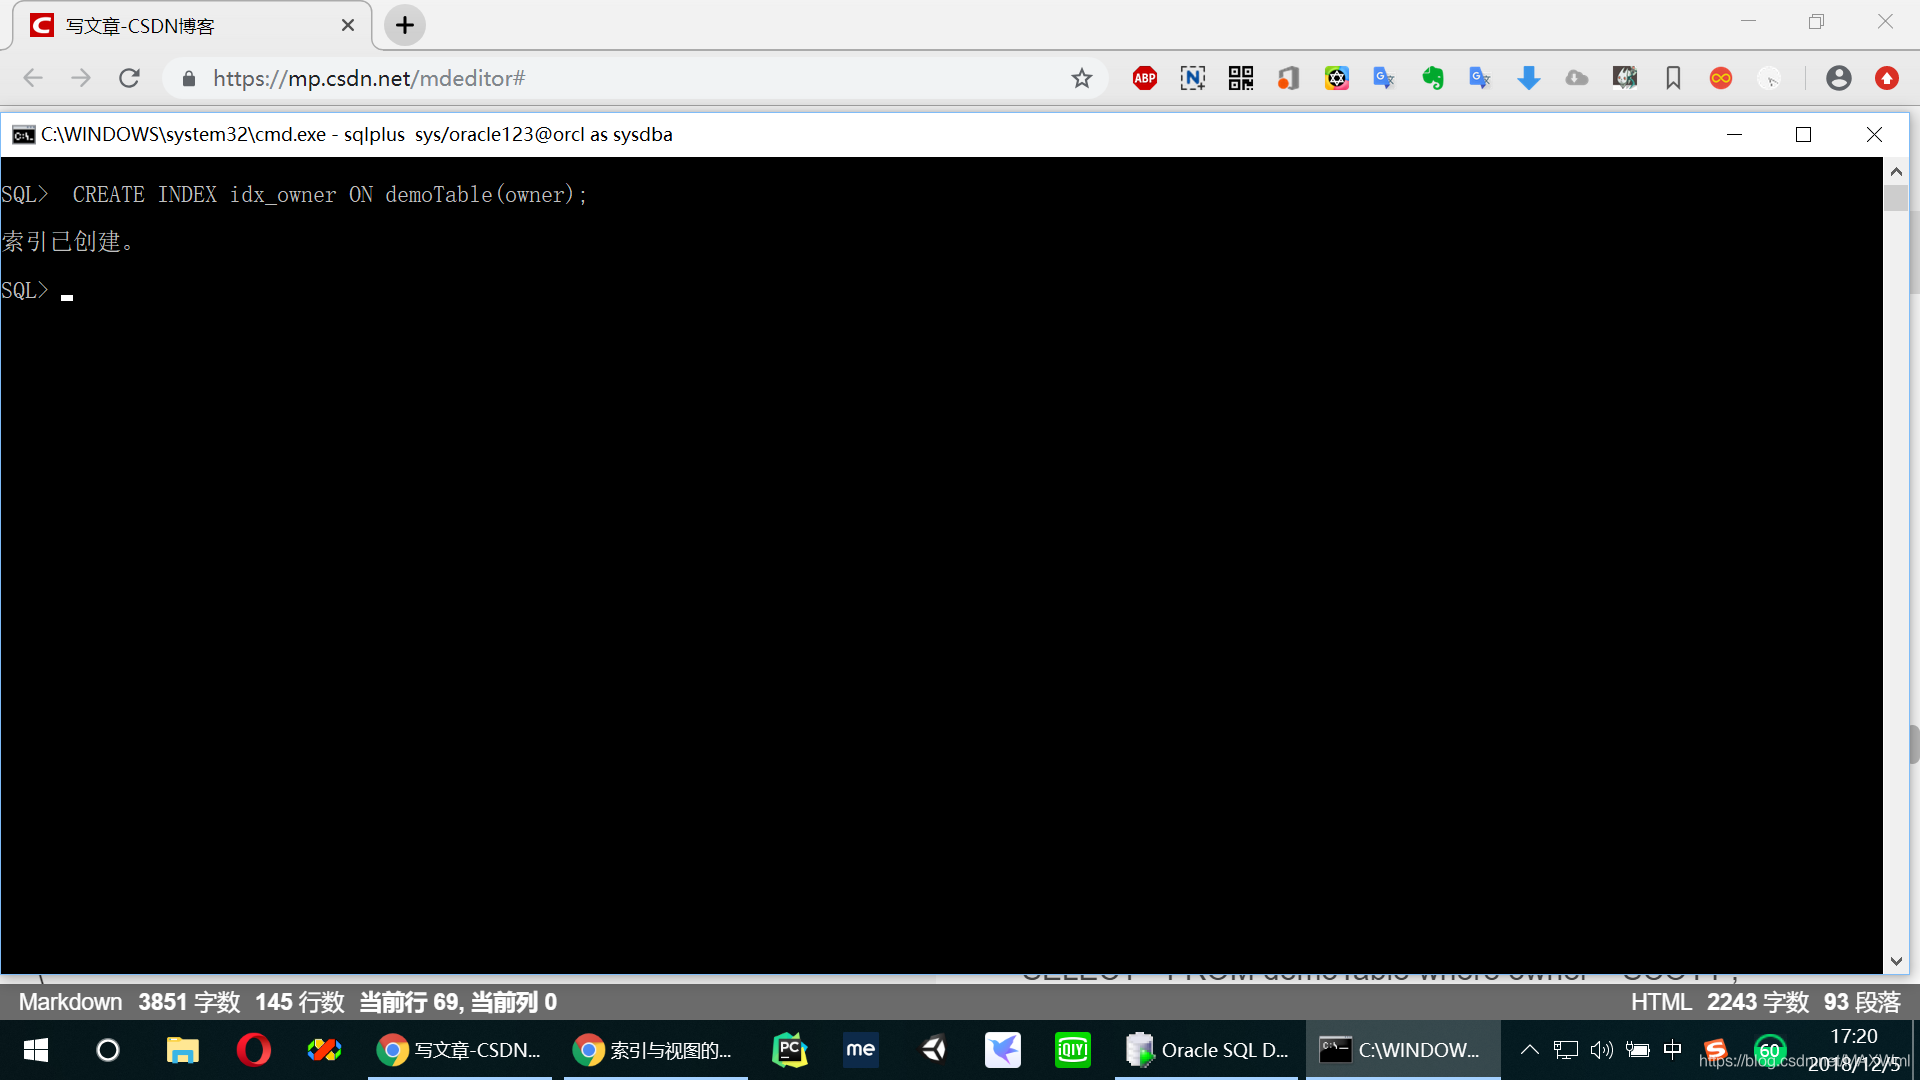This screenshot has width=1920, height=1080.
Task: Click the blue download arrow extension
Action: [1529, 78]
